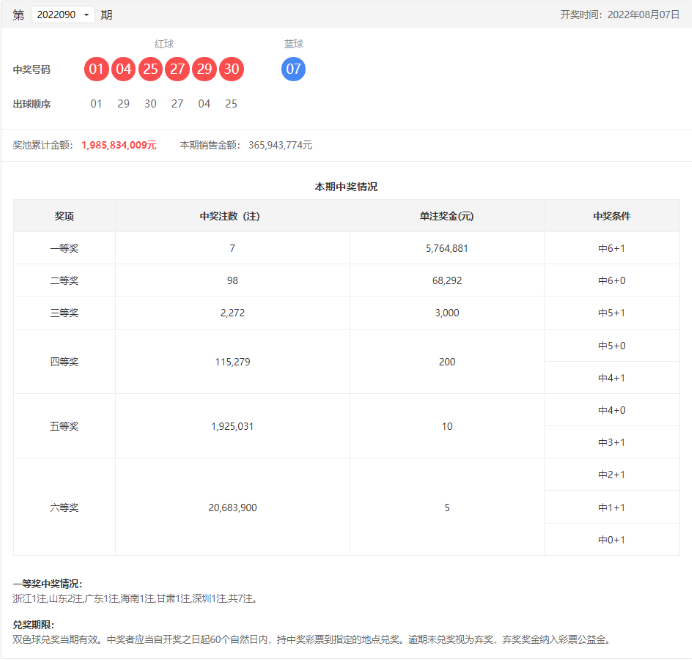This screenshot has height=660, width=692.
Task: Click the 兑奖期限 heading
Action: click(x=34, y=625)
